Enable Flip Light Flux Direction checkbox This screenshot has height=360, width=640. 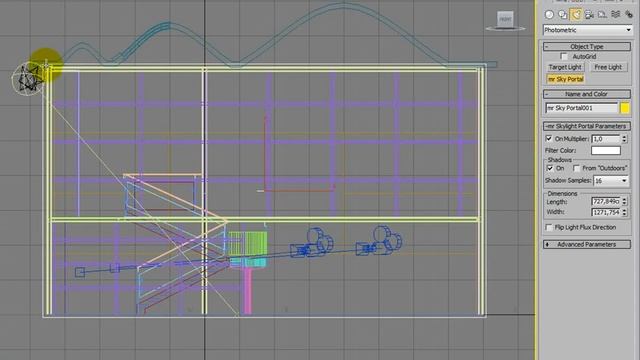549,227
